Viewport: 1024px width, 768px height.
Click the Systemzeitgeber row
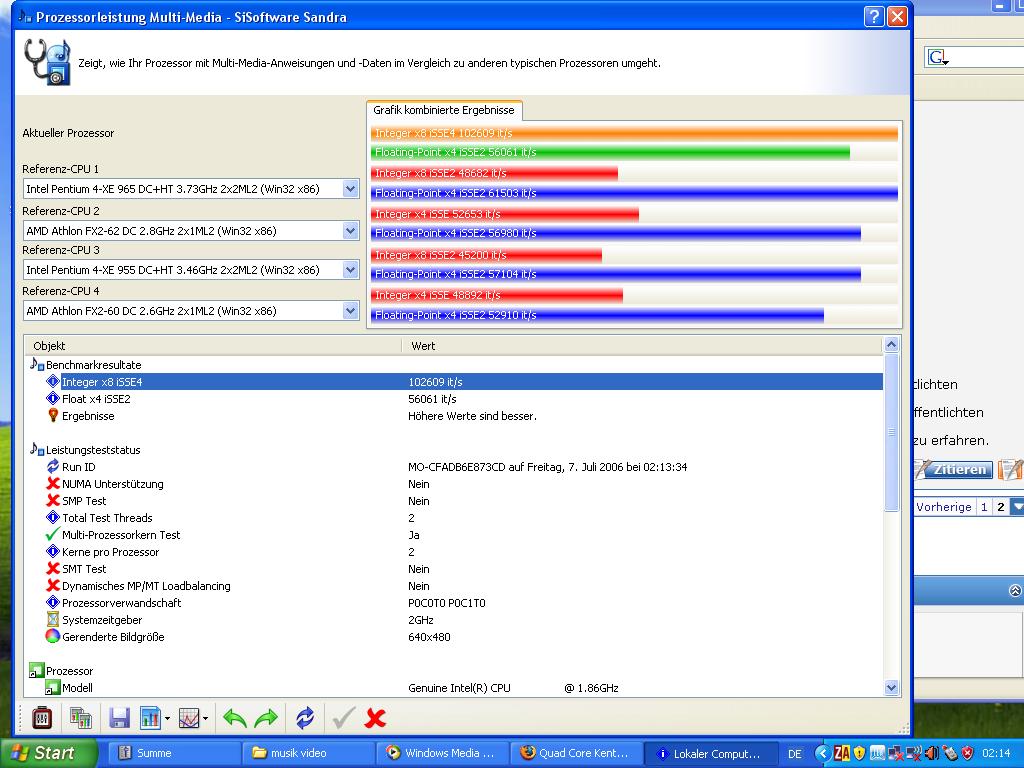point(455,620)
